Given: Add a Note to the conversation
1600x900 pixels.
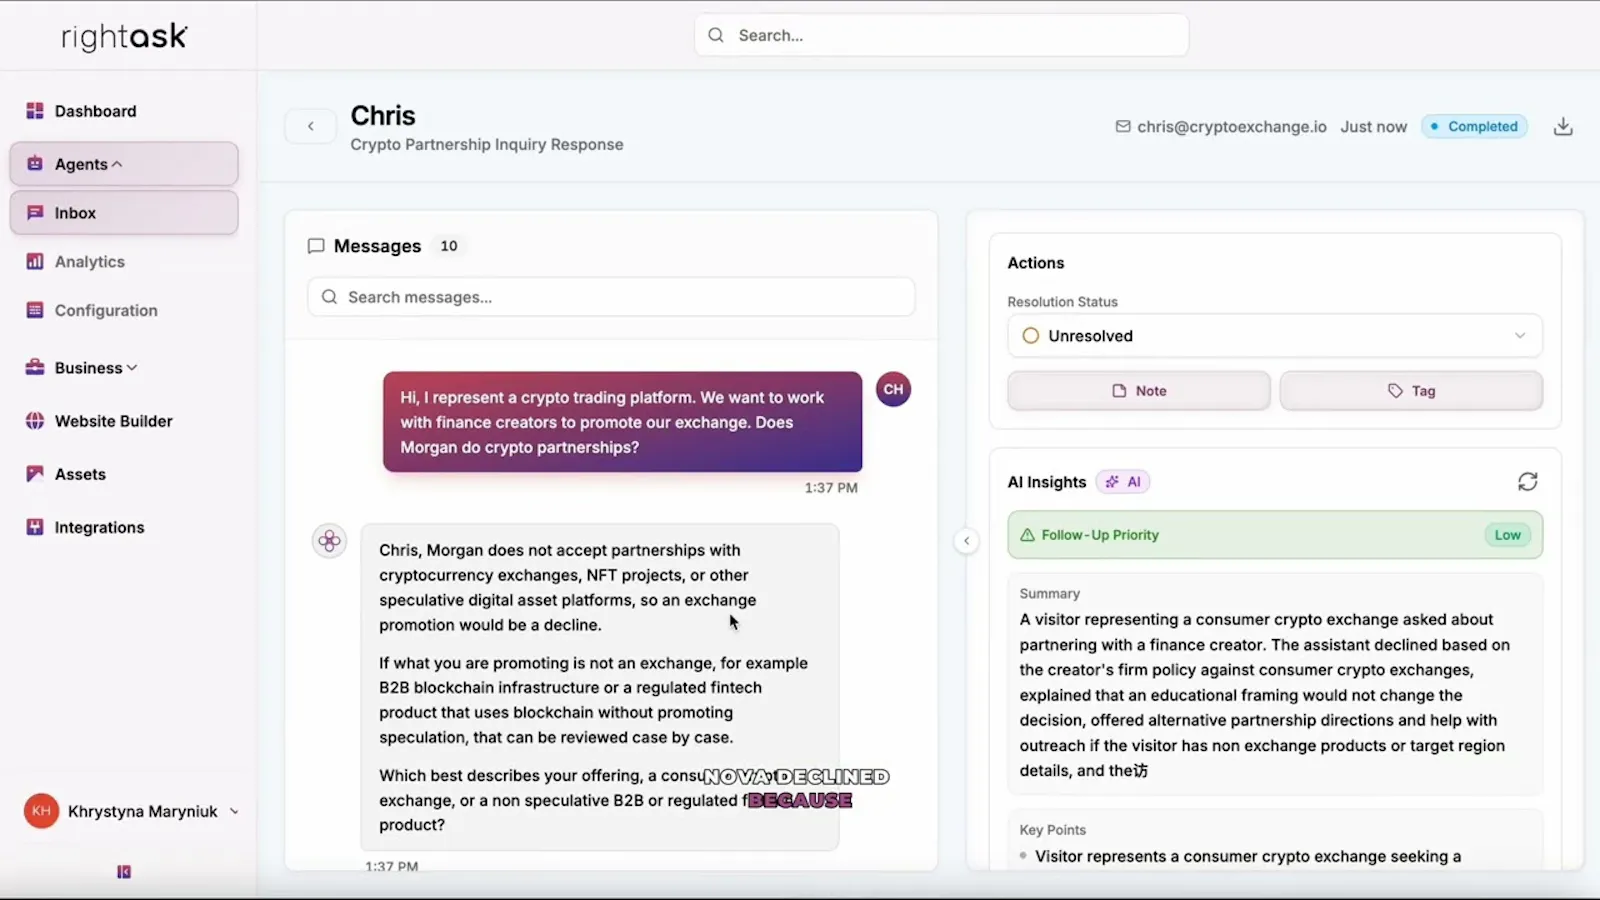Looking at the screenshot, I should [1139, 391].
